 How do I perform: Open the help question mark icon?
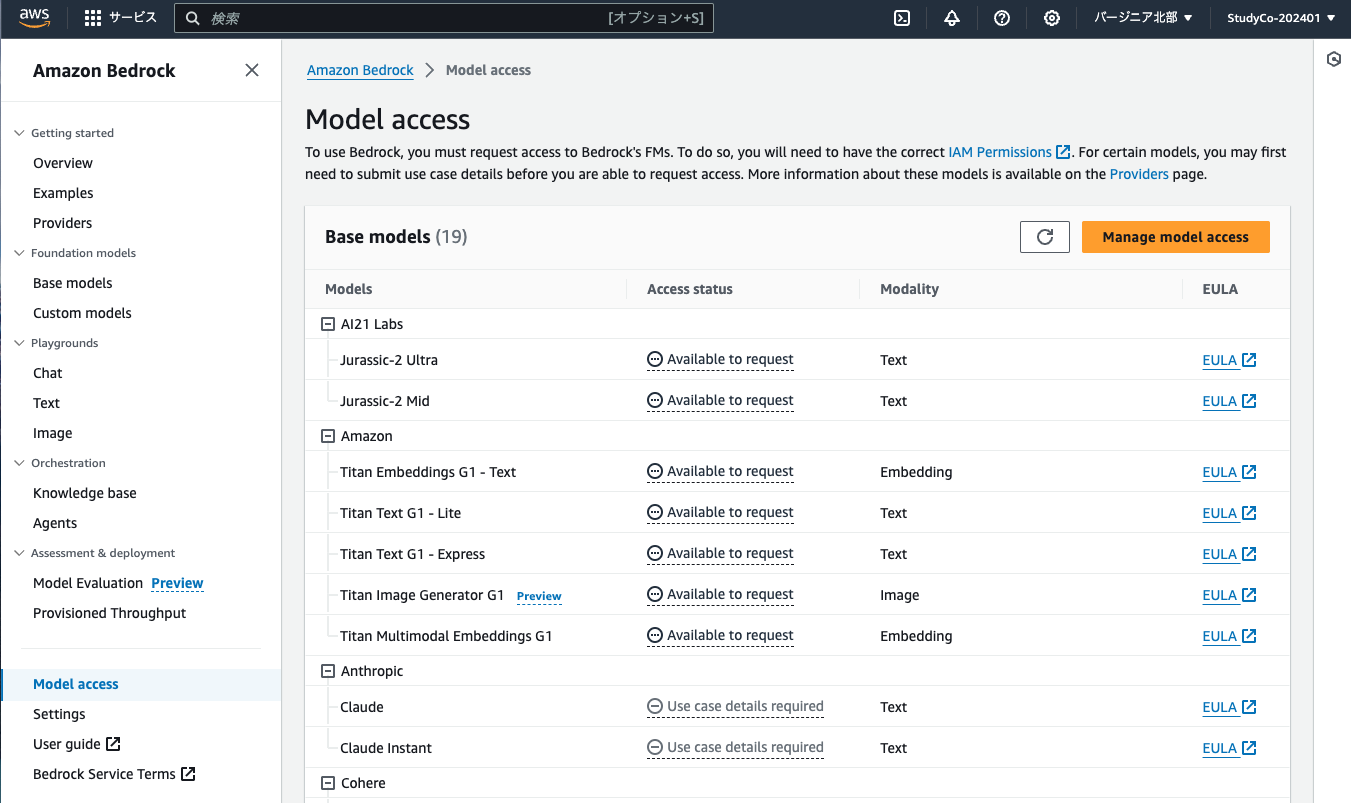coord(1001,18)
